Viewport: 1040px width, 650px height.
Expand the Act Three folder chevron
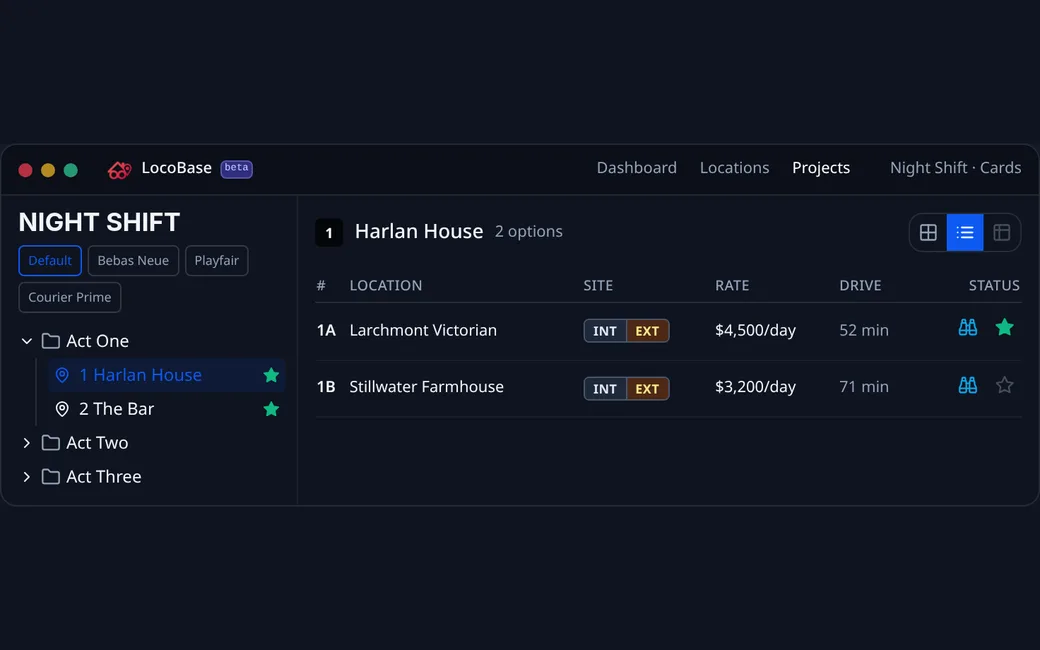click(27, 476)
